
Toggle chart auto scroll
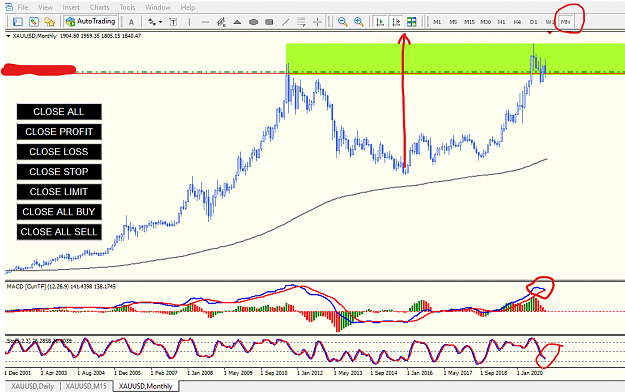380,22
